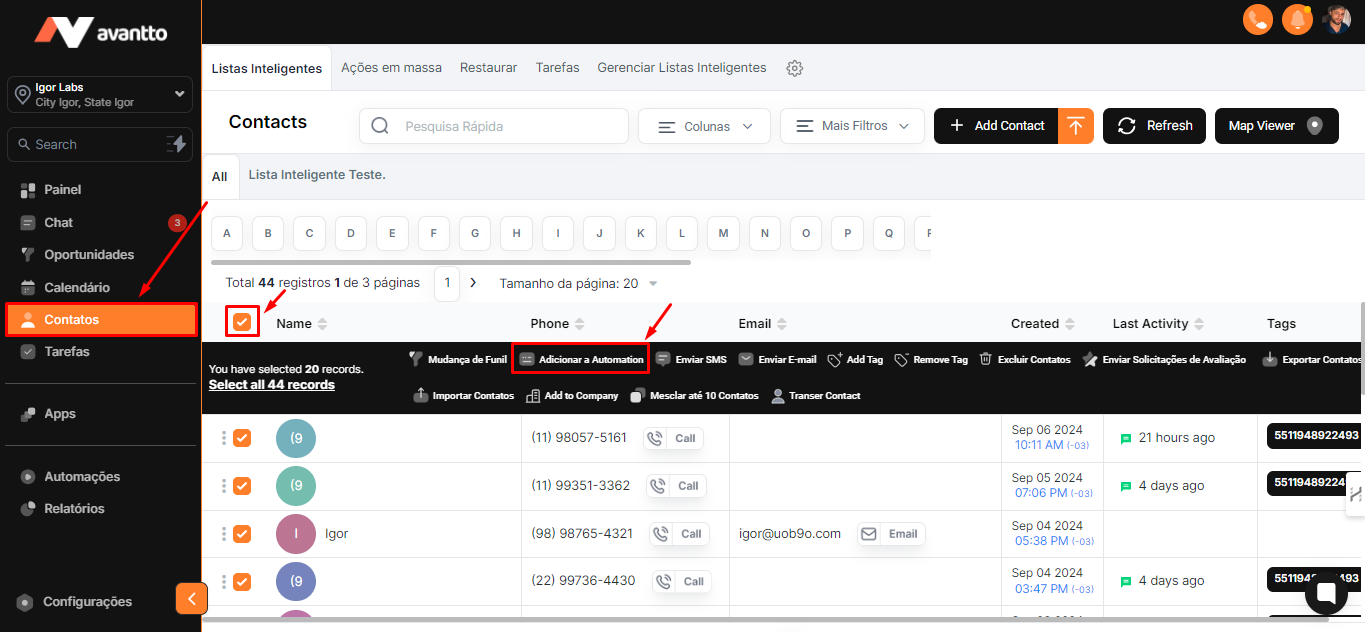Expand the Mais Filtros dropdown
Image resolution: width=1365 pixels, height=632 pixels.
point(851,127)
